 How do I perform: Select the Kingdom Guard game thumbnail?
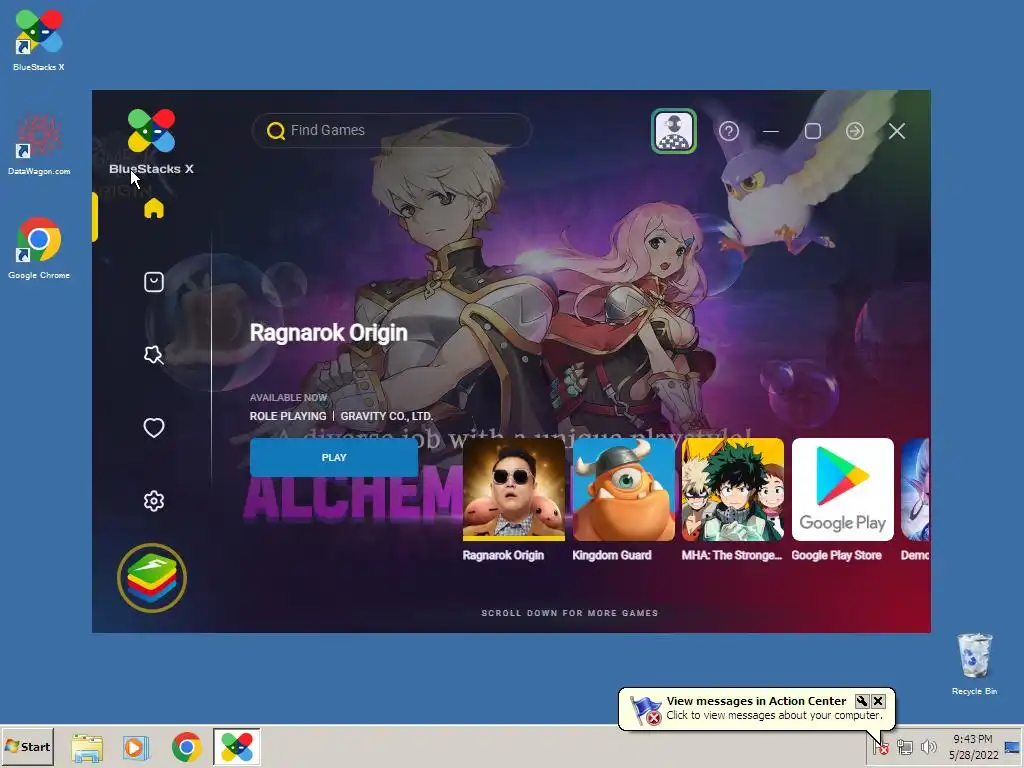(x=624, y=490)
